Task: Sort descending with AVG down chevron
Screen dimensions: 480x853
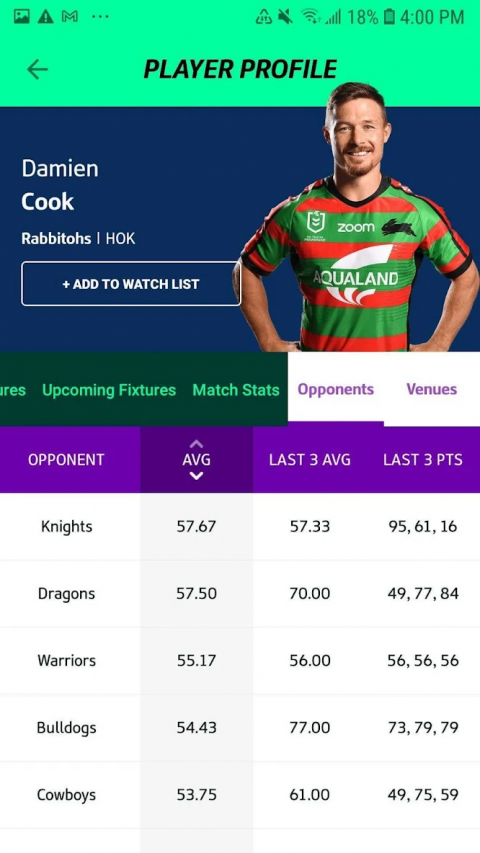Action: point(196,476)
